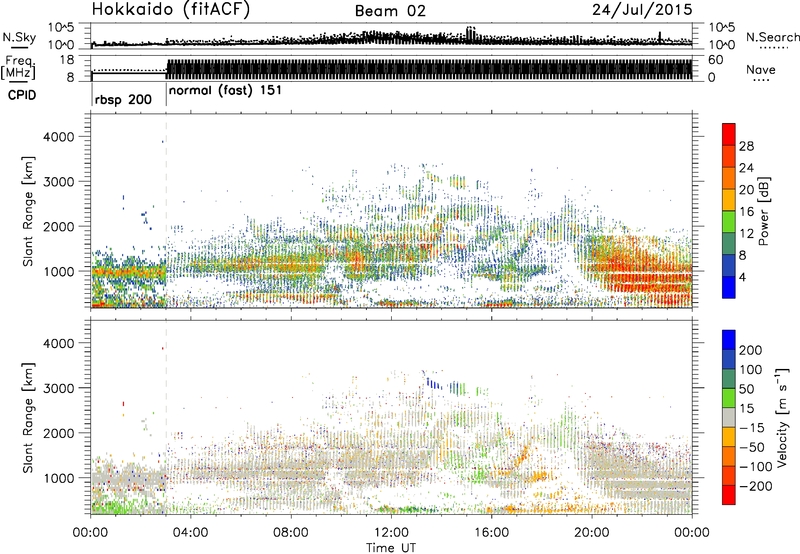
Task: Pick the bright blue segment below 4 dB
Action: (729, 288)
